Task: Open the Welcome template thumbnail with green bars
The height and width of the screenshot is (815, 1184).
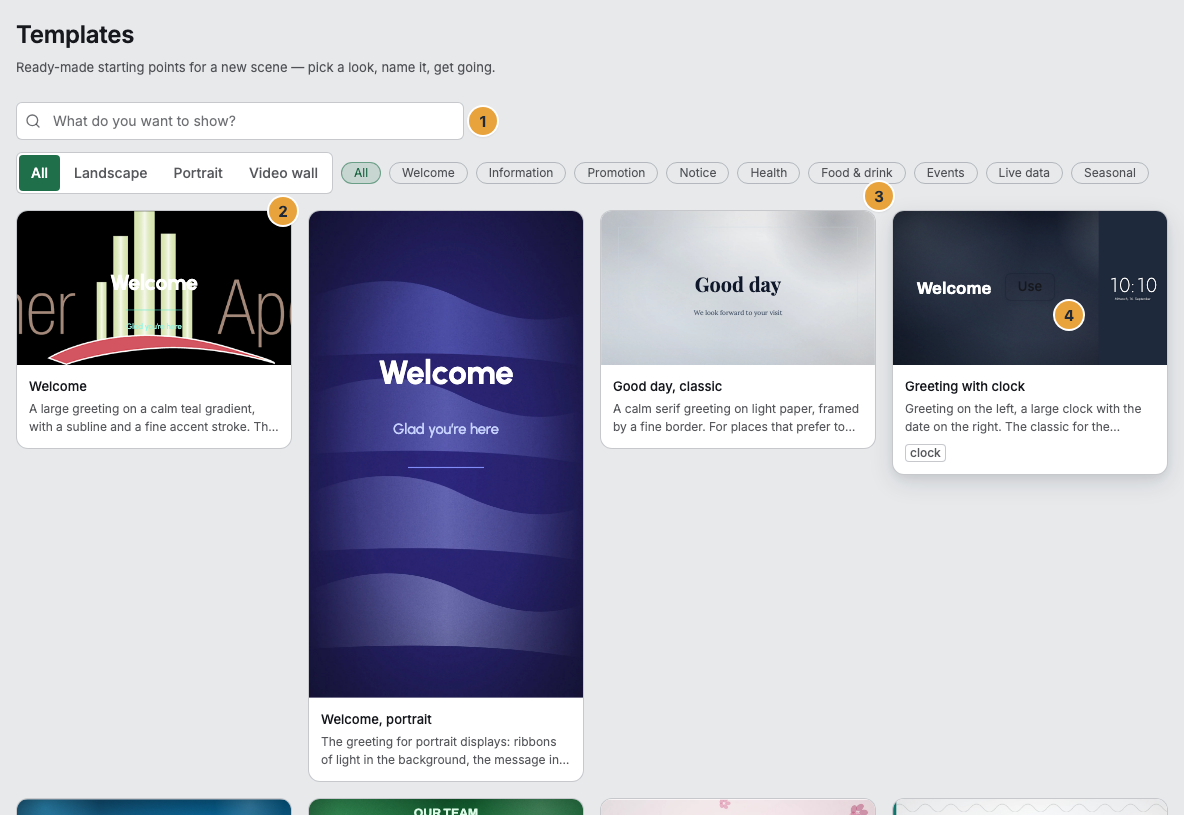Action: point(154,288)
